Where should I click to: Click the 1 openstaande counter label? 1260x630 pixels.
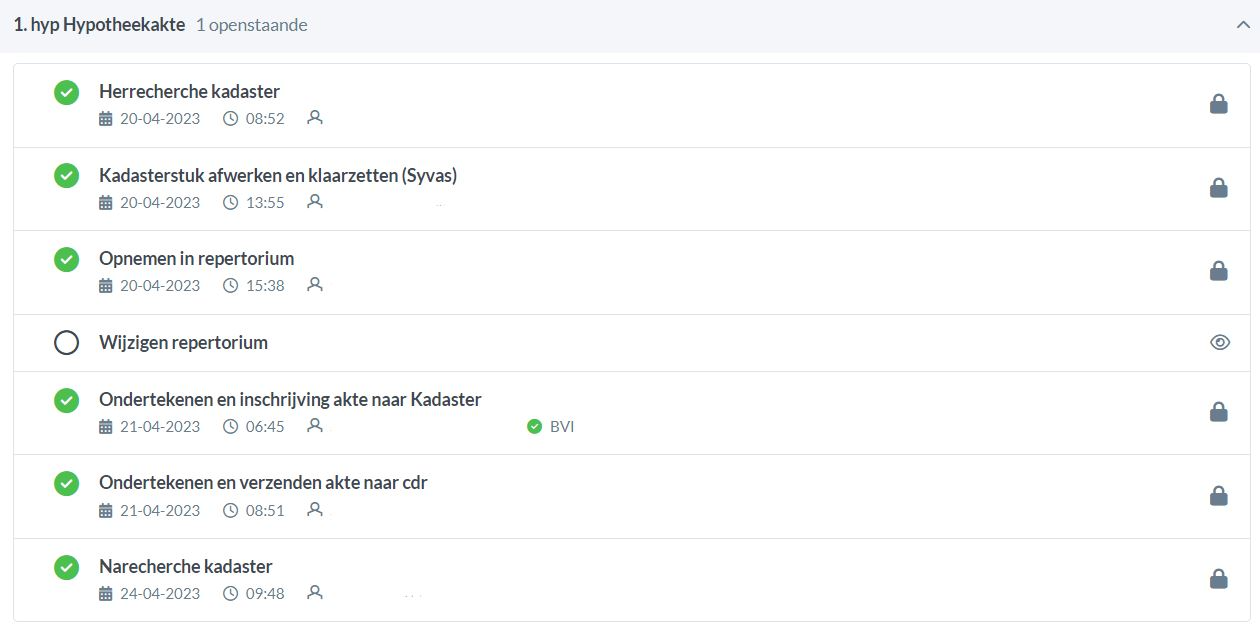point(252,26)
